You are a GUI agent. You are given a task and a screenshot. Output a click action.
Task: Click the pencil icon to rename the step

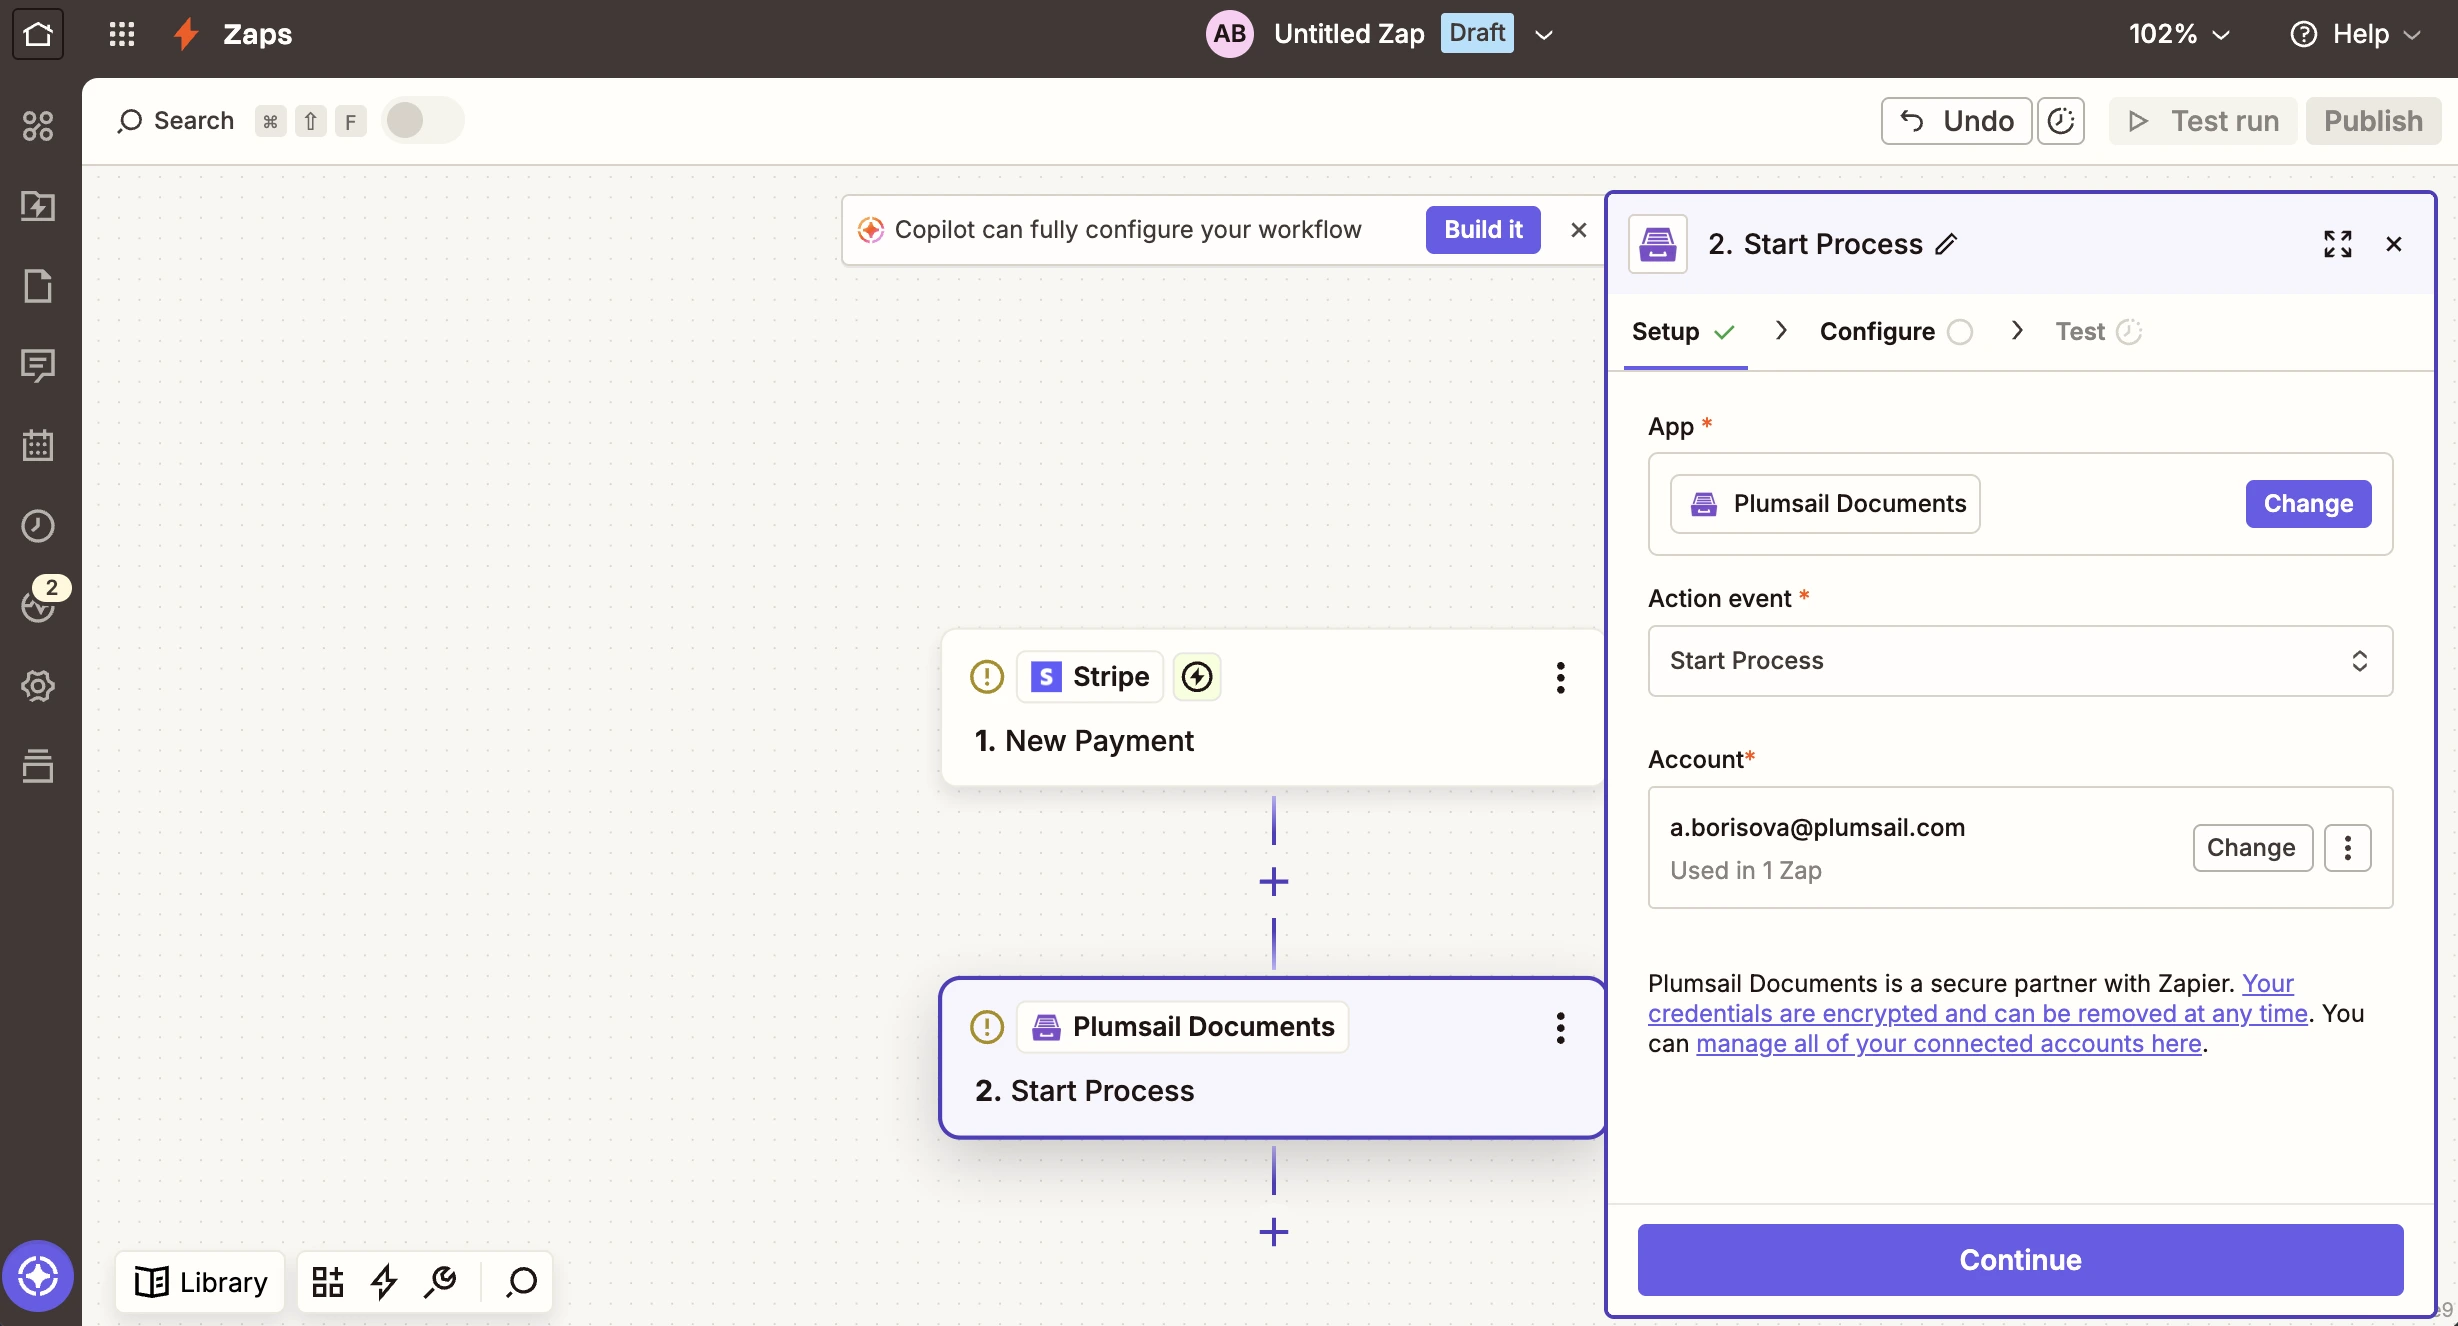pos(1946,244)
